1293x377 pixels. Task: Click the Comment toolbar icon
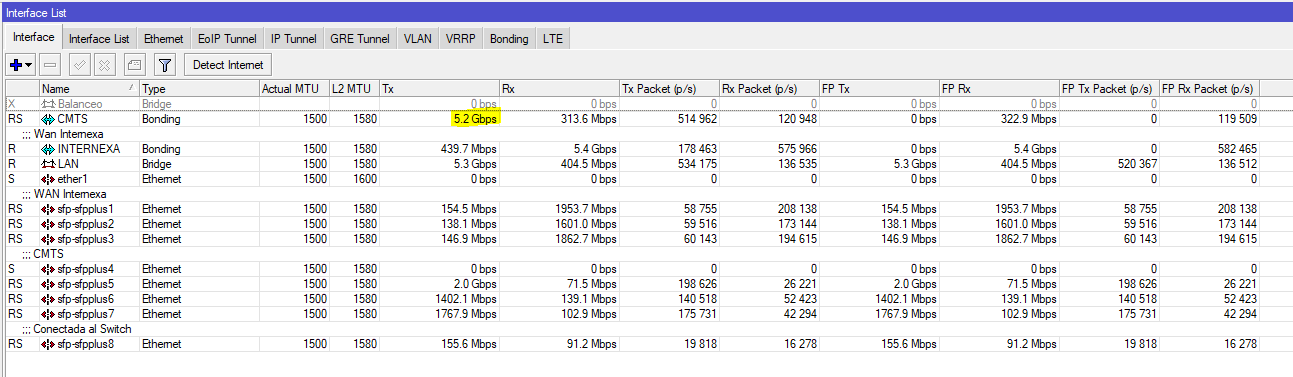(x=135, y=65)
